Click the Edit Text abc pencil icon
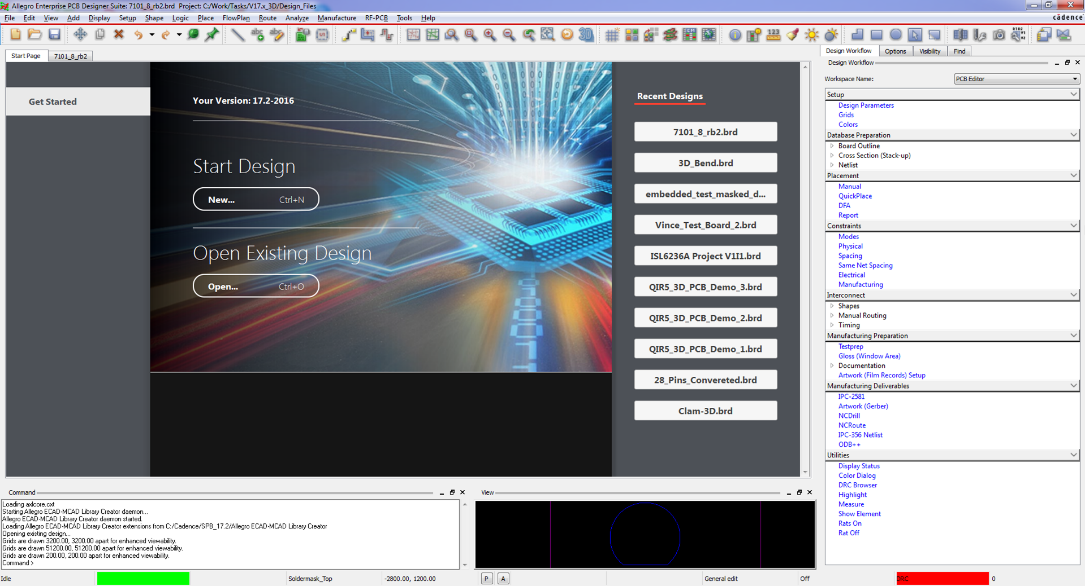Image resolution: width=1085 pixels, height=586 pixels. click(277, 35)
